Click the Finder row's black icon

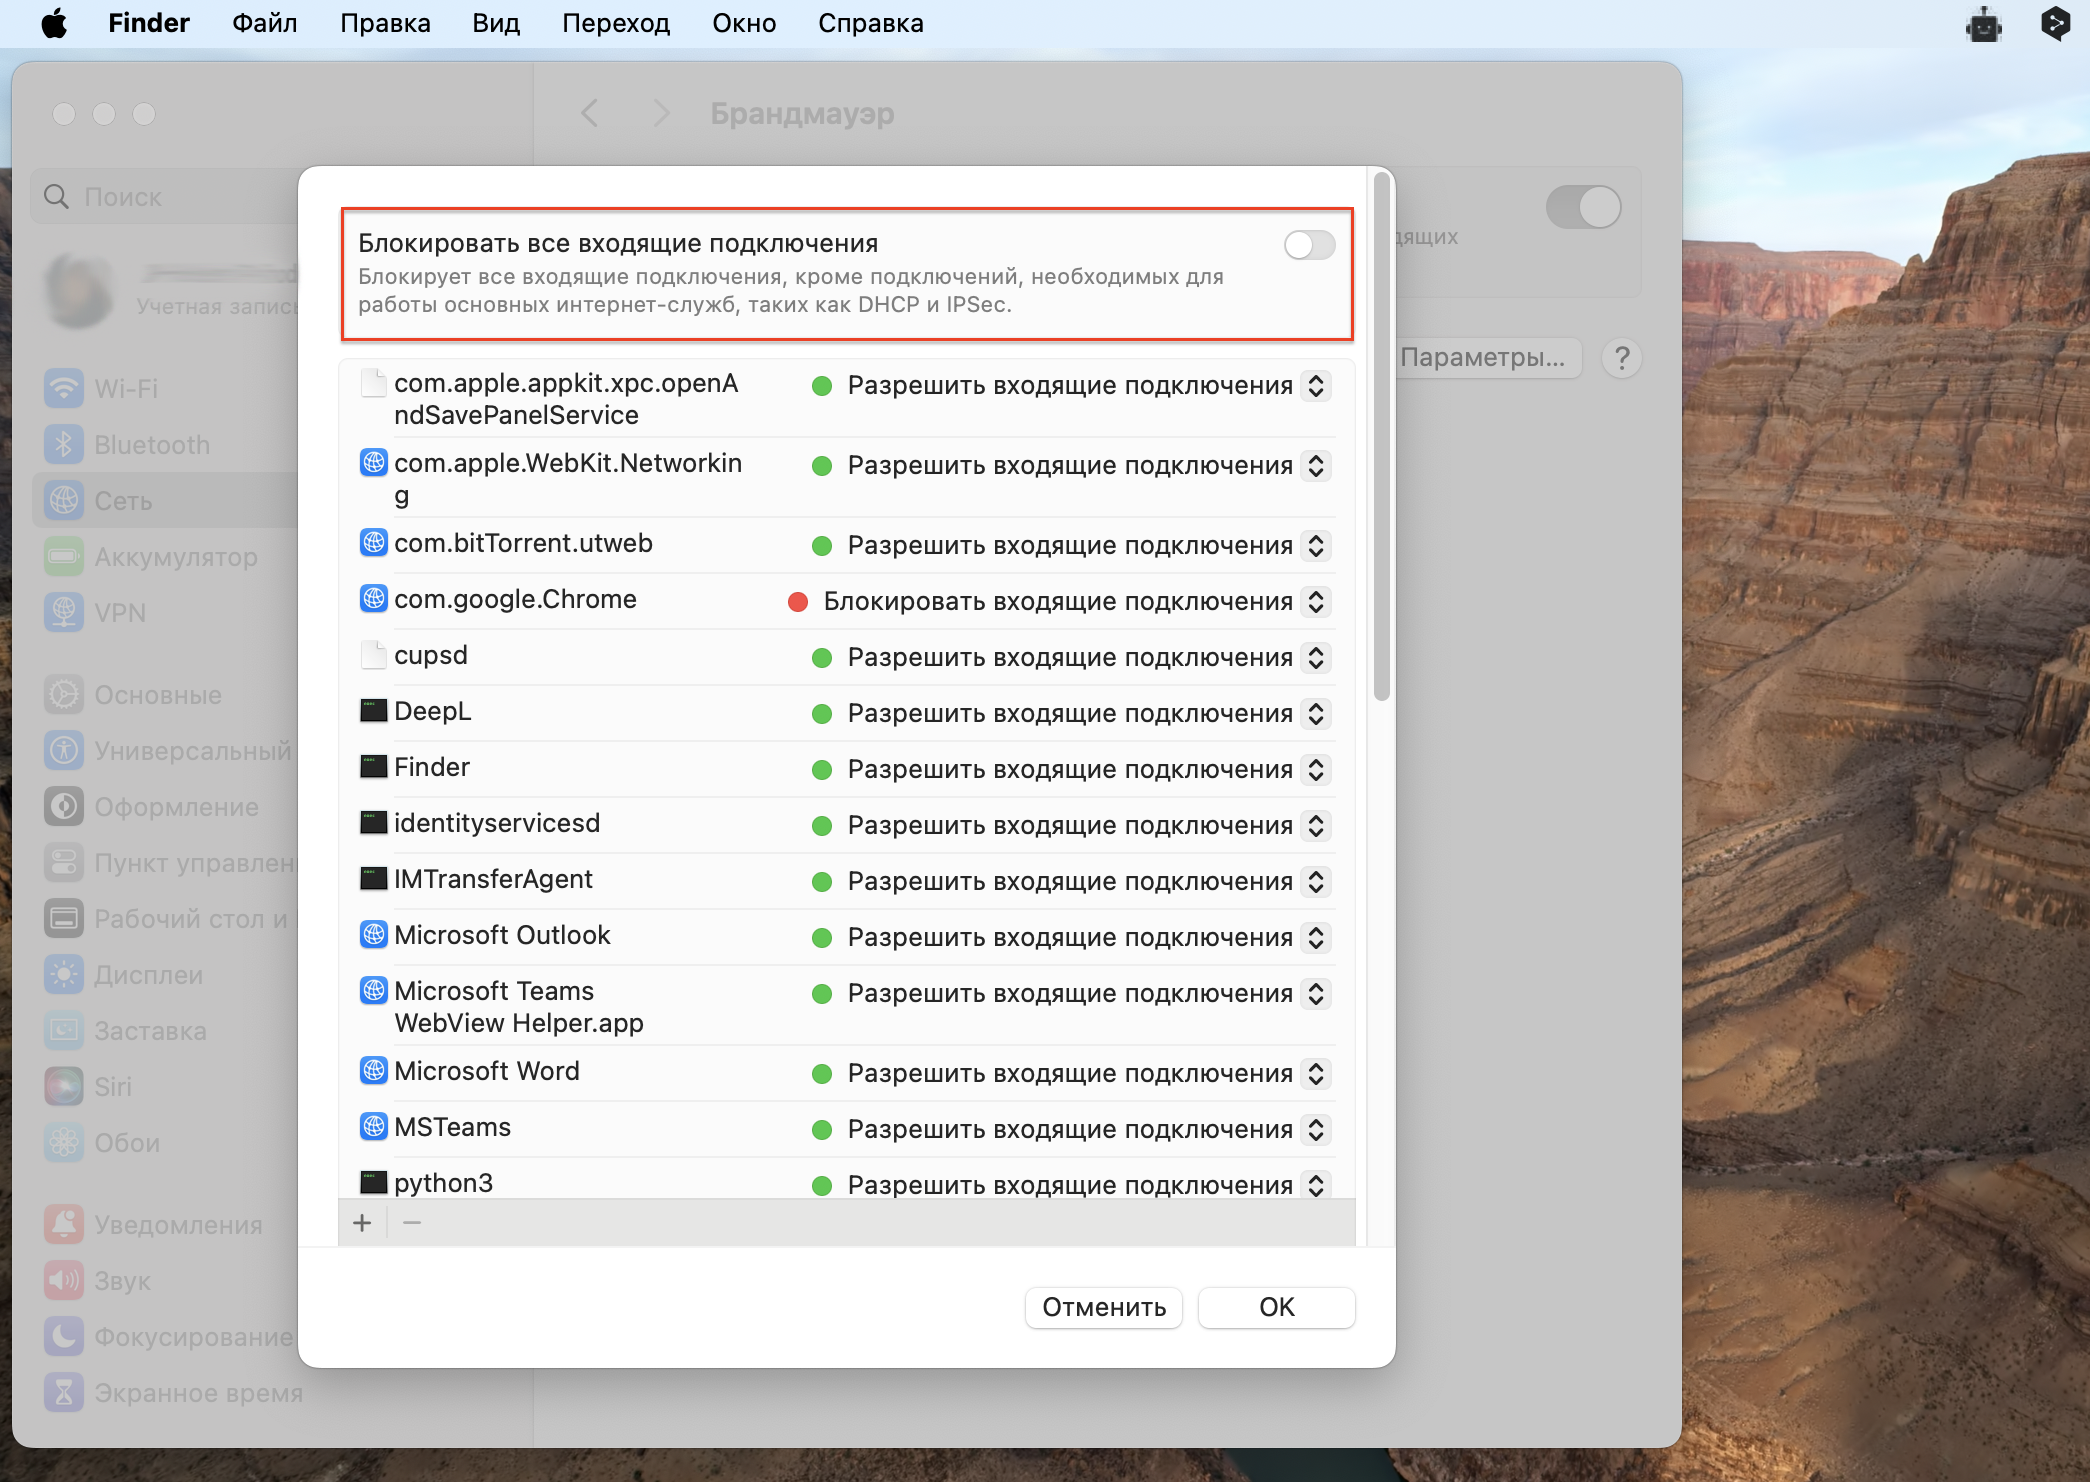point(373,767)
